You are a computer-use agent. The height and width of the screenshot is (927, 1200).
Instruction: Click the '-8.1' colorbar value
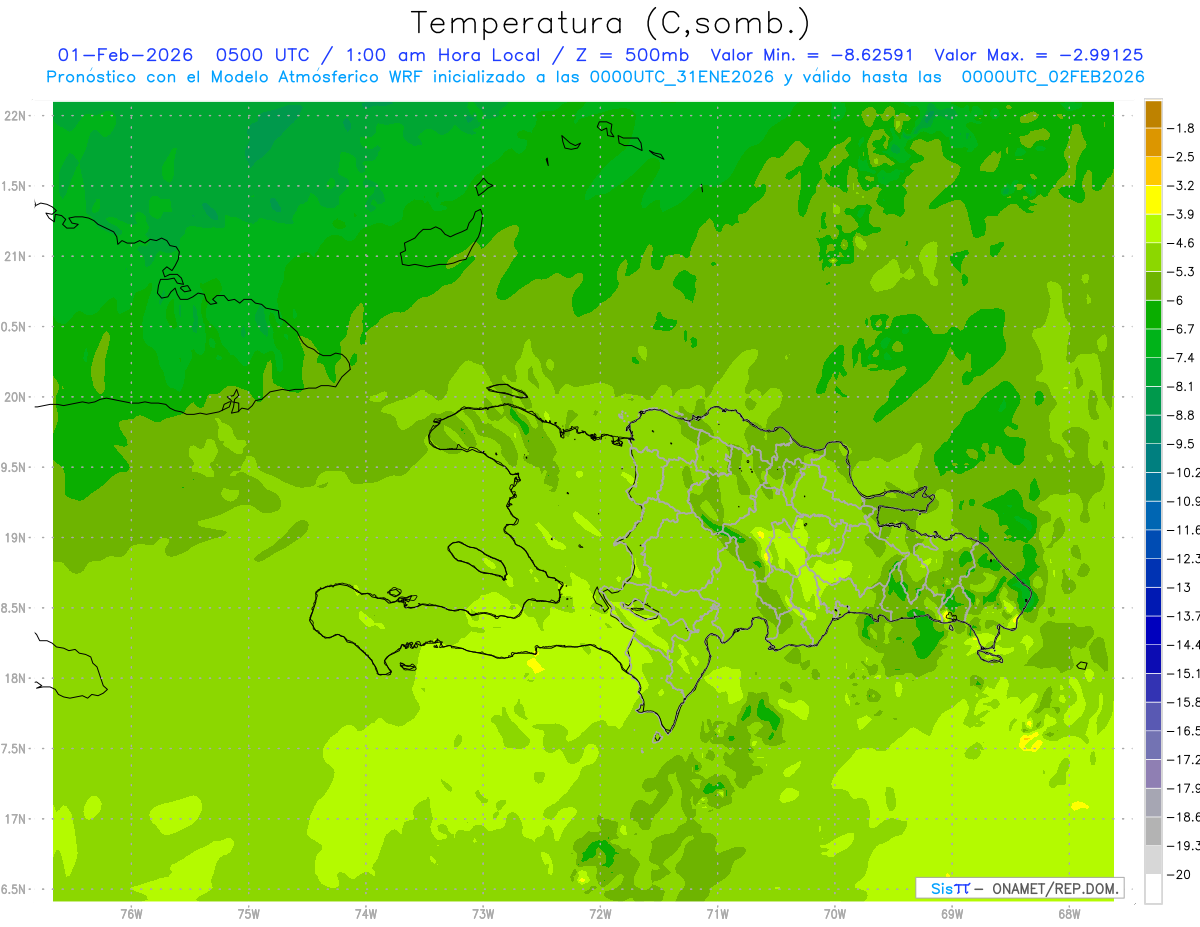1181,386
